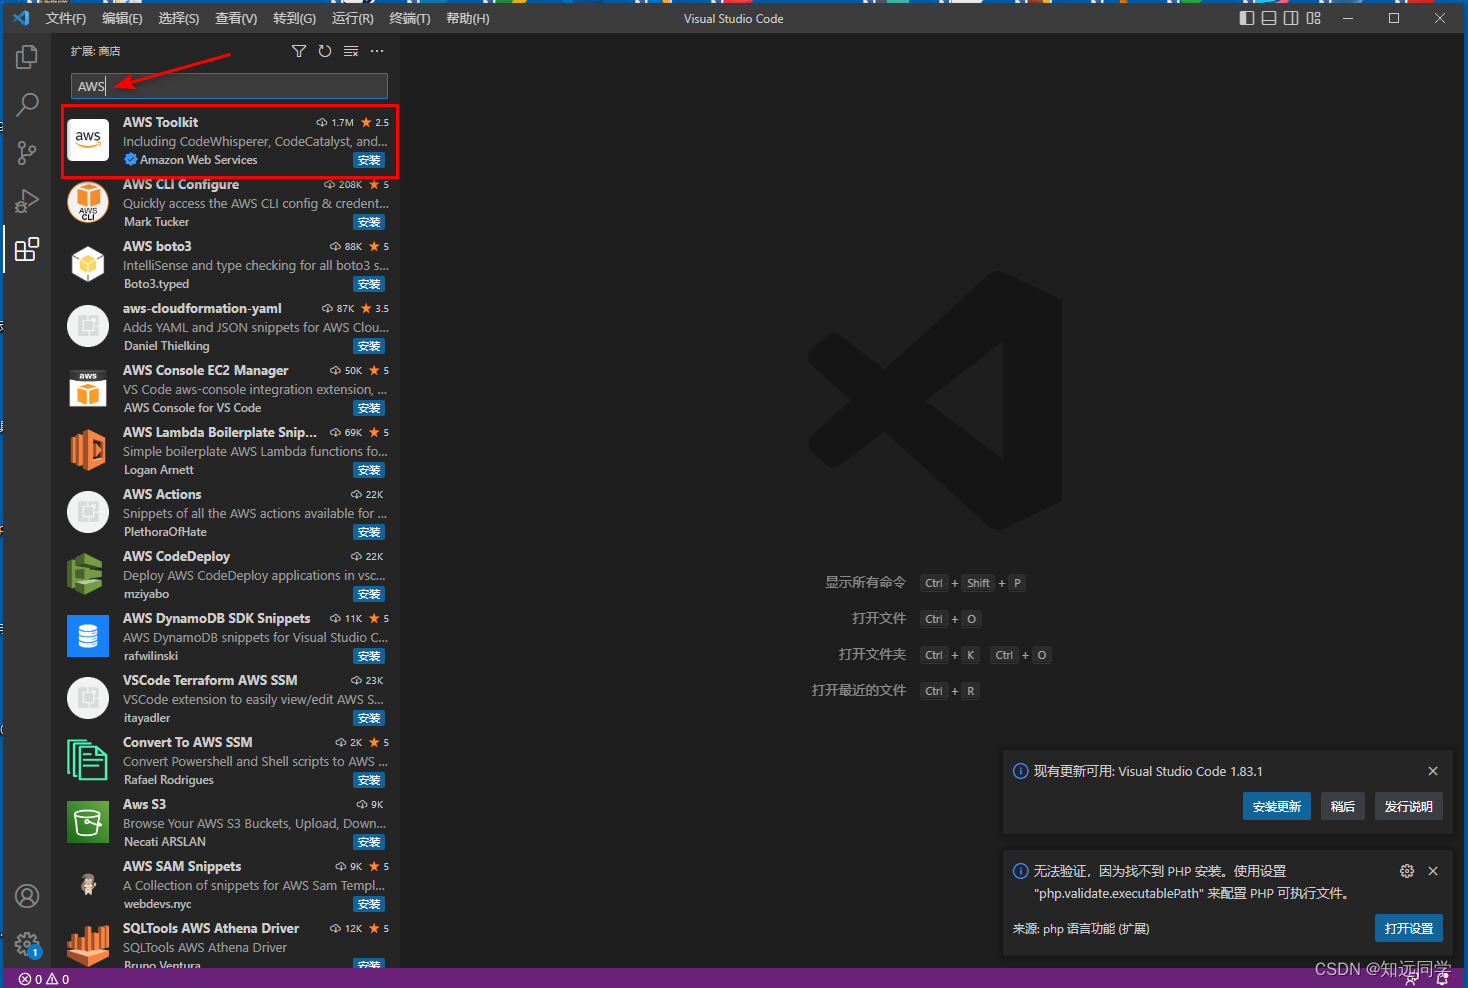This screenshot has width=1468, height=988.
Task: Click 发行说明 button in update notification
Action: pyautogui.click(x=1408, y=806)
